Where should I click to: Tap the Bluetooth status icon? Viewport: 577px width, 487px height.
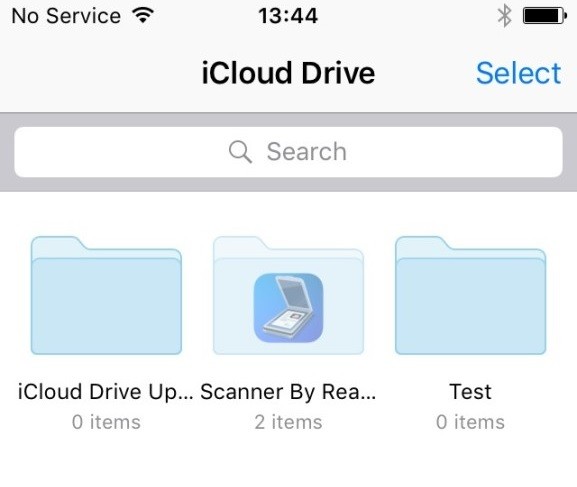click(x=505, y=16)
